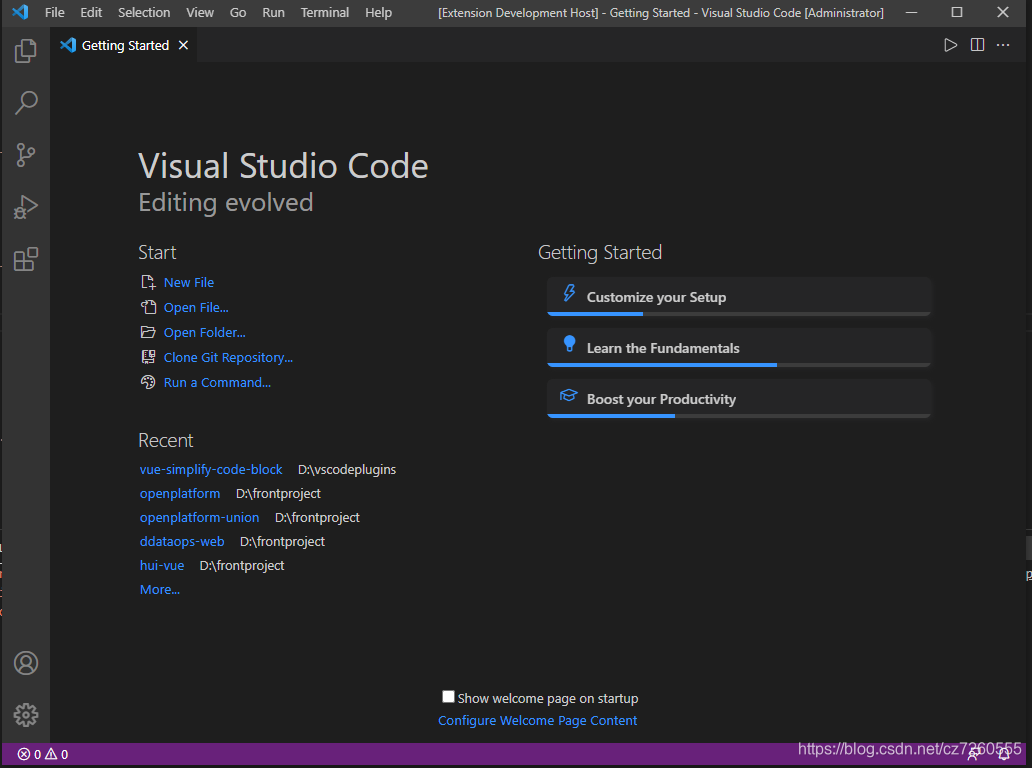Image resolution: width=1032 pixels, height=768 pixels.
Task: Open the Source Control view
Action: click(26, 155)
